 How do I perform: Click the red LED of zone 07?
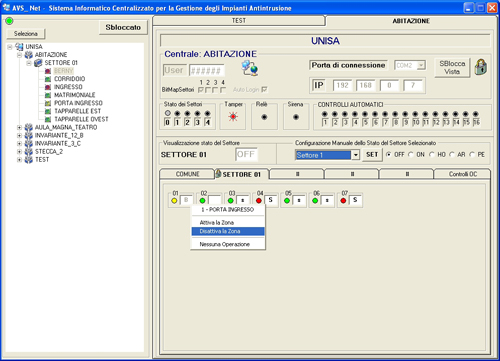tap(343, 201)
